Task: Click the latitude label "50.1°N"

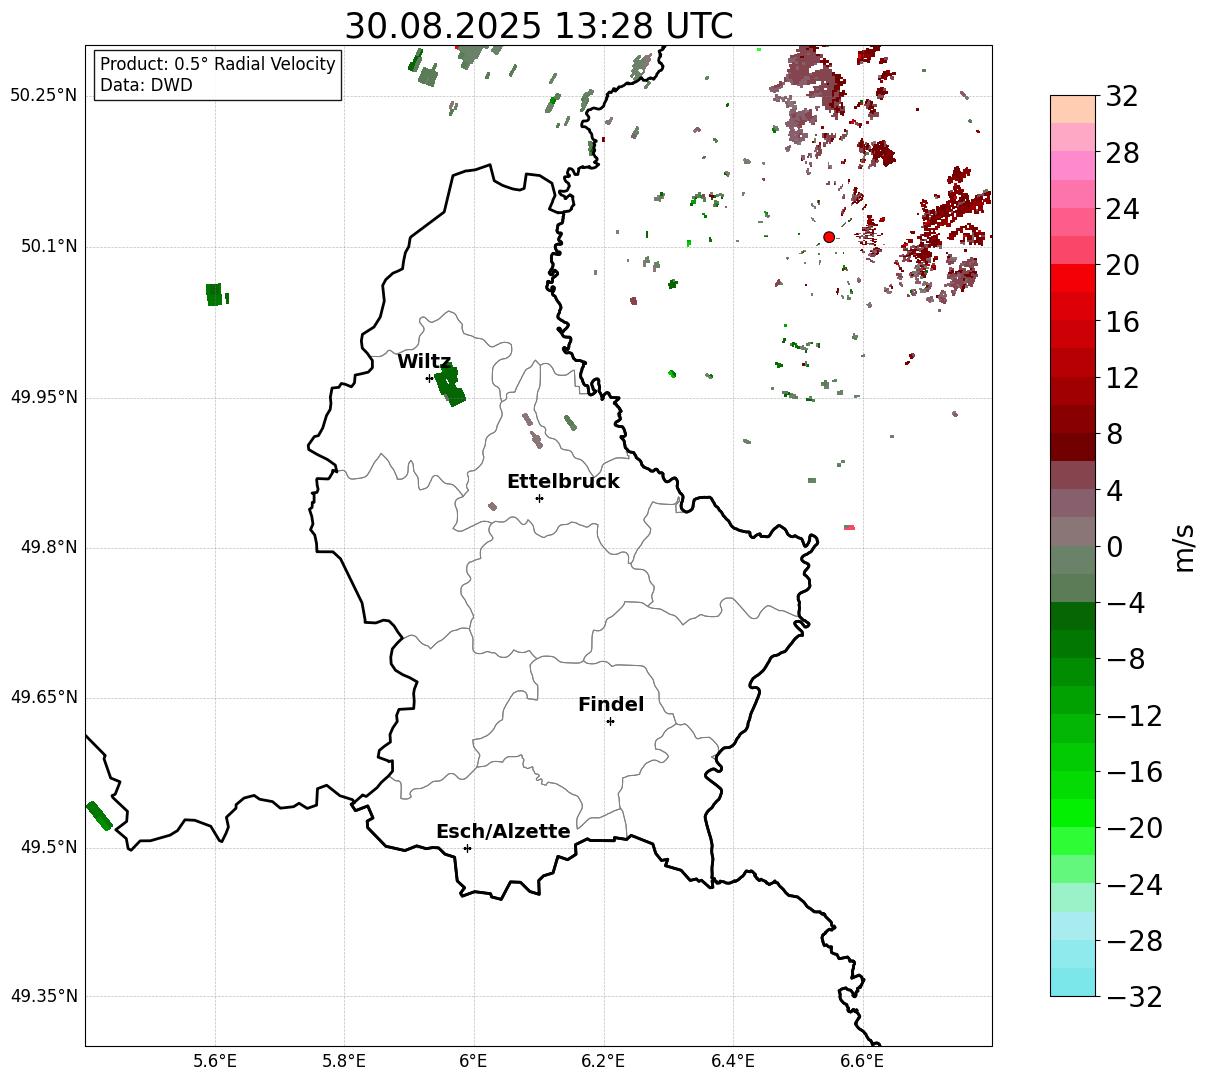Action: 49,246
